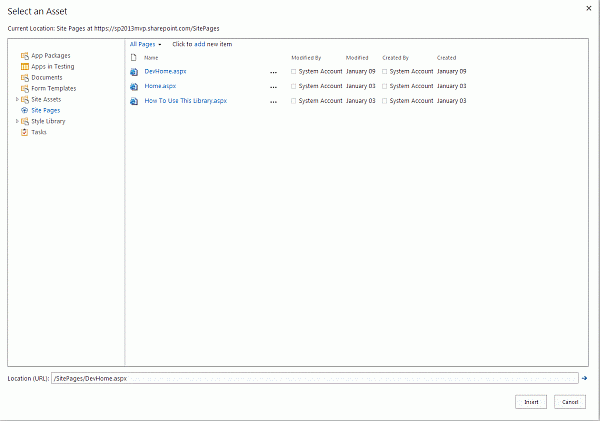The image size is (600, 421).
Task: Click the add new item link
Action: [x=202, y=44]
